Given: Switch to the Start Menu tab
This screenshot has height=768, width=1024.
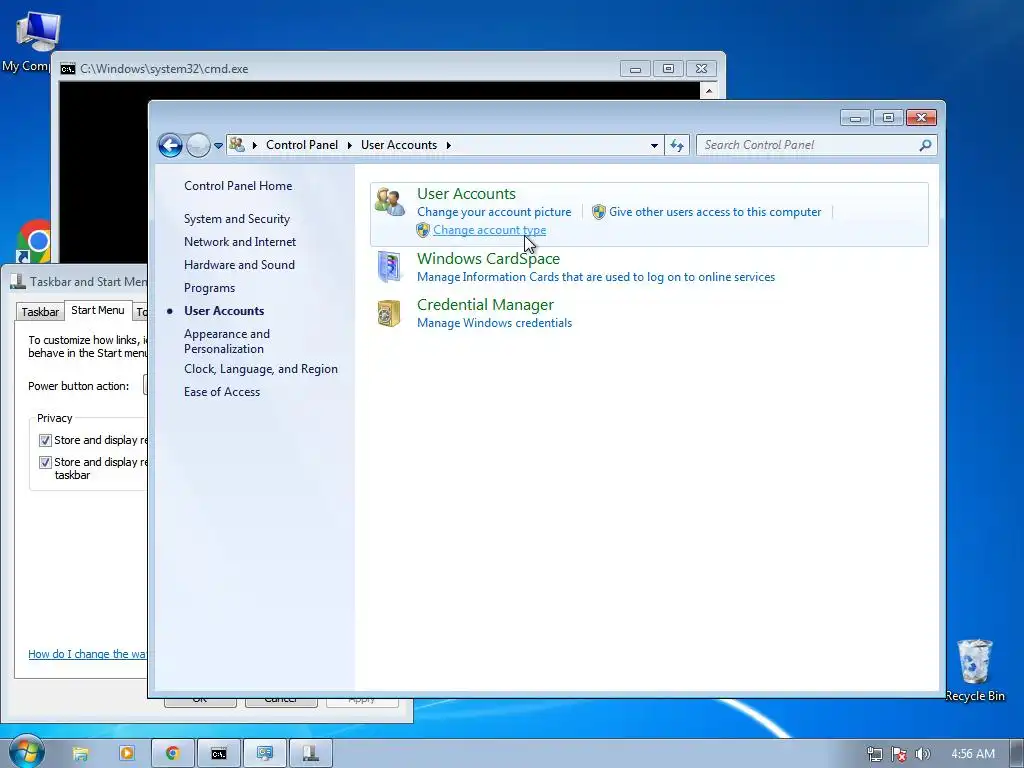Looking at the screenshot, I should pos(98,310).
